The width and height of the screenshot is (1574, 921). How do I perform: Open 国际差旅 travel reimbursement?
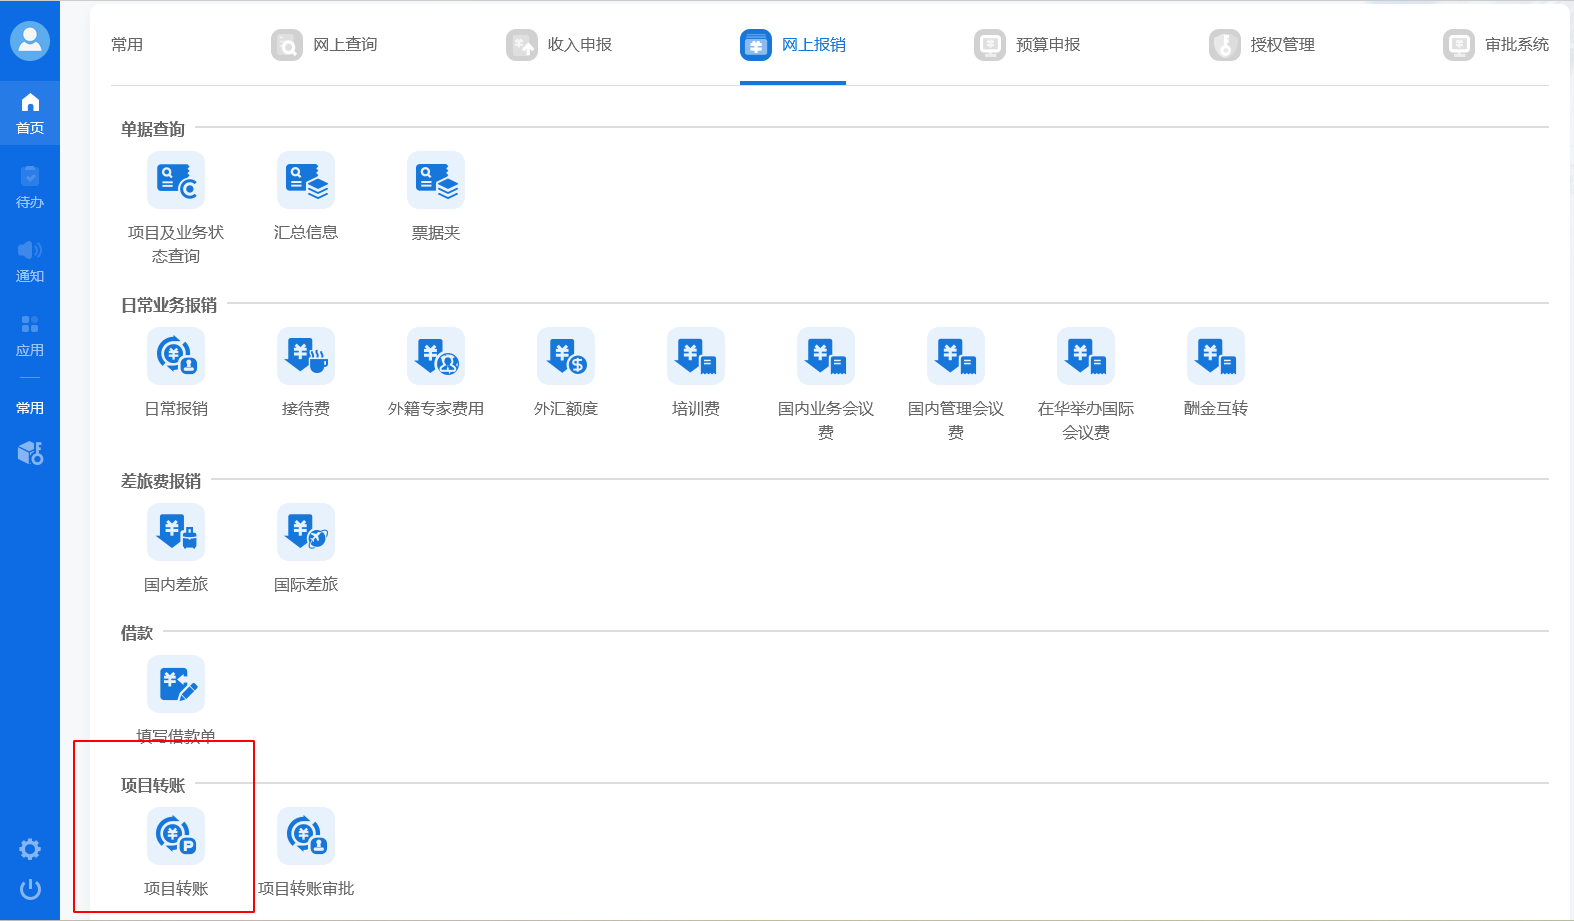coord(306,532)
